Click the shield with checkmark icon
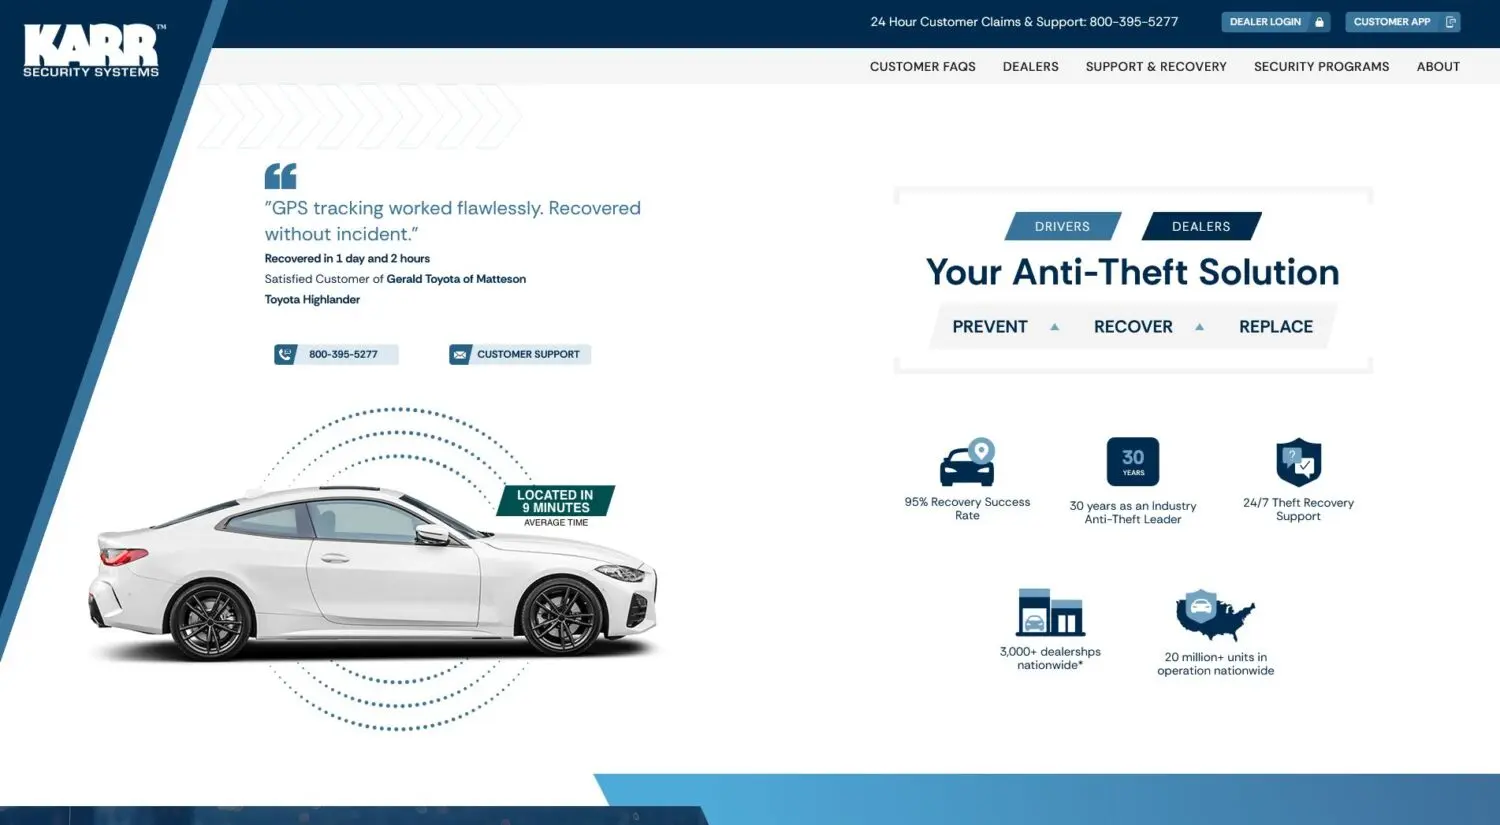 (1299, 462)
